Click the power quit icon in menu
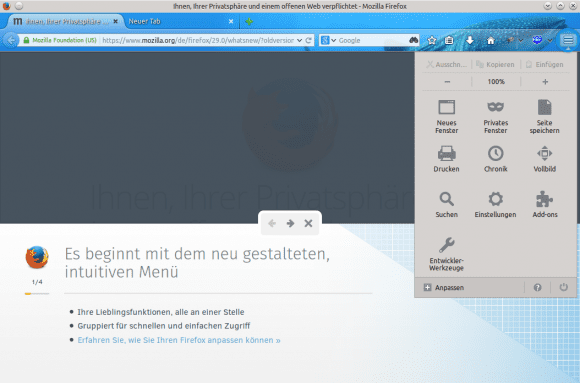Image resolution: width=580 pixels, height=383 pixels. pos(563,287)
